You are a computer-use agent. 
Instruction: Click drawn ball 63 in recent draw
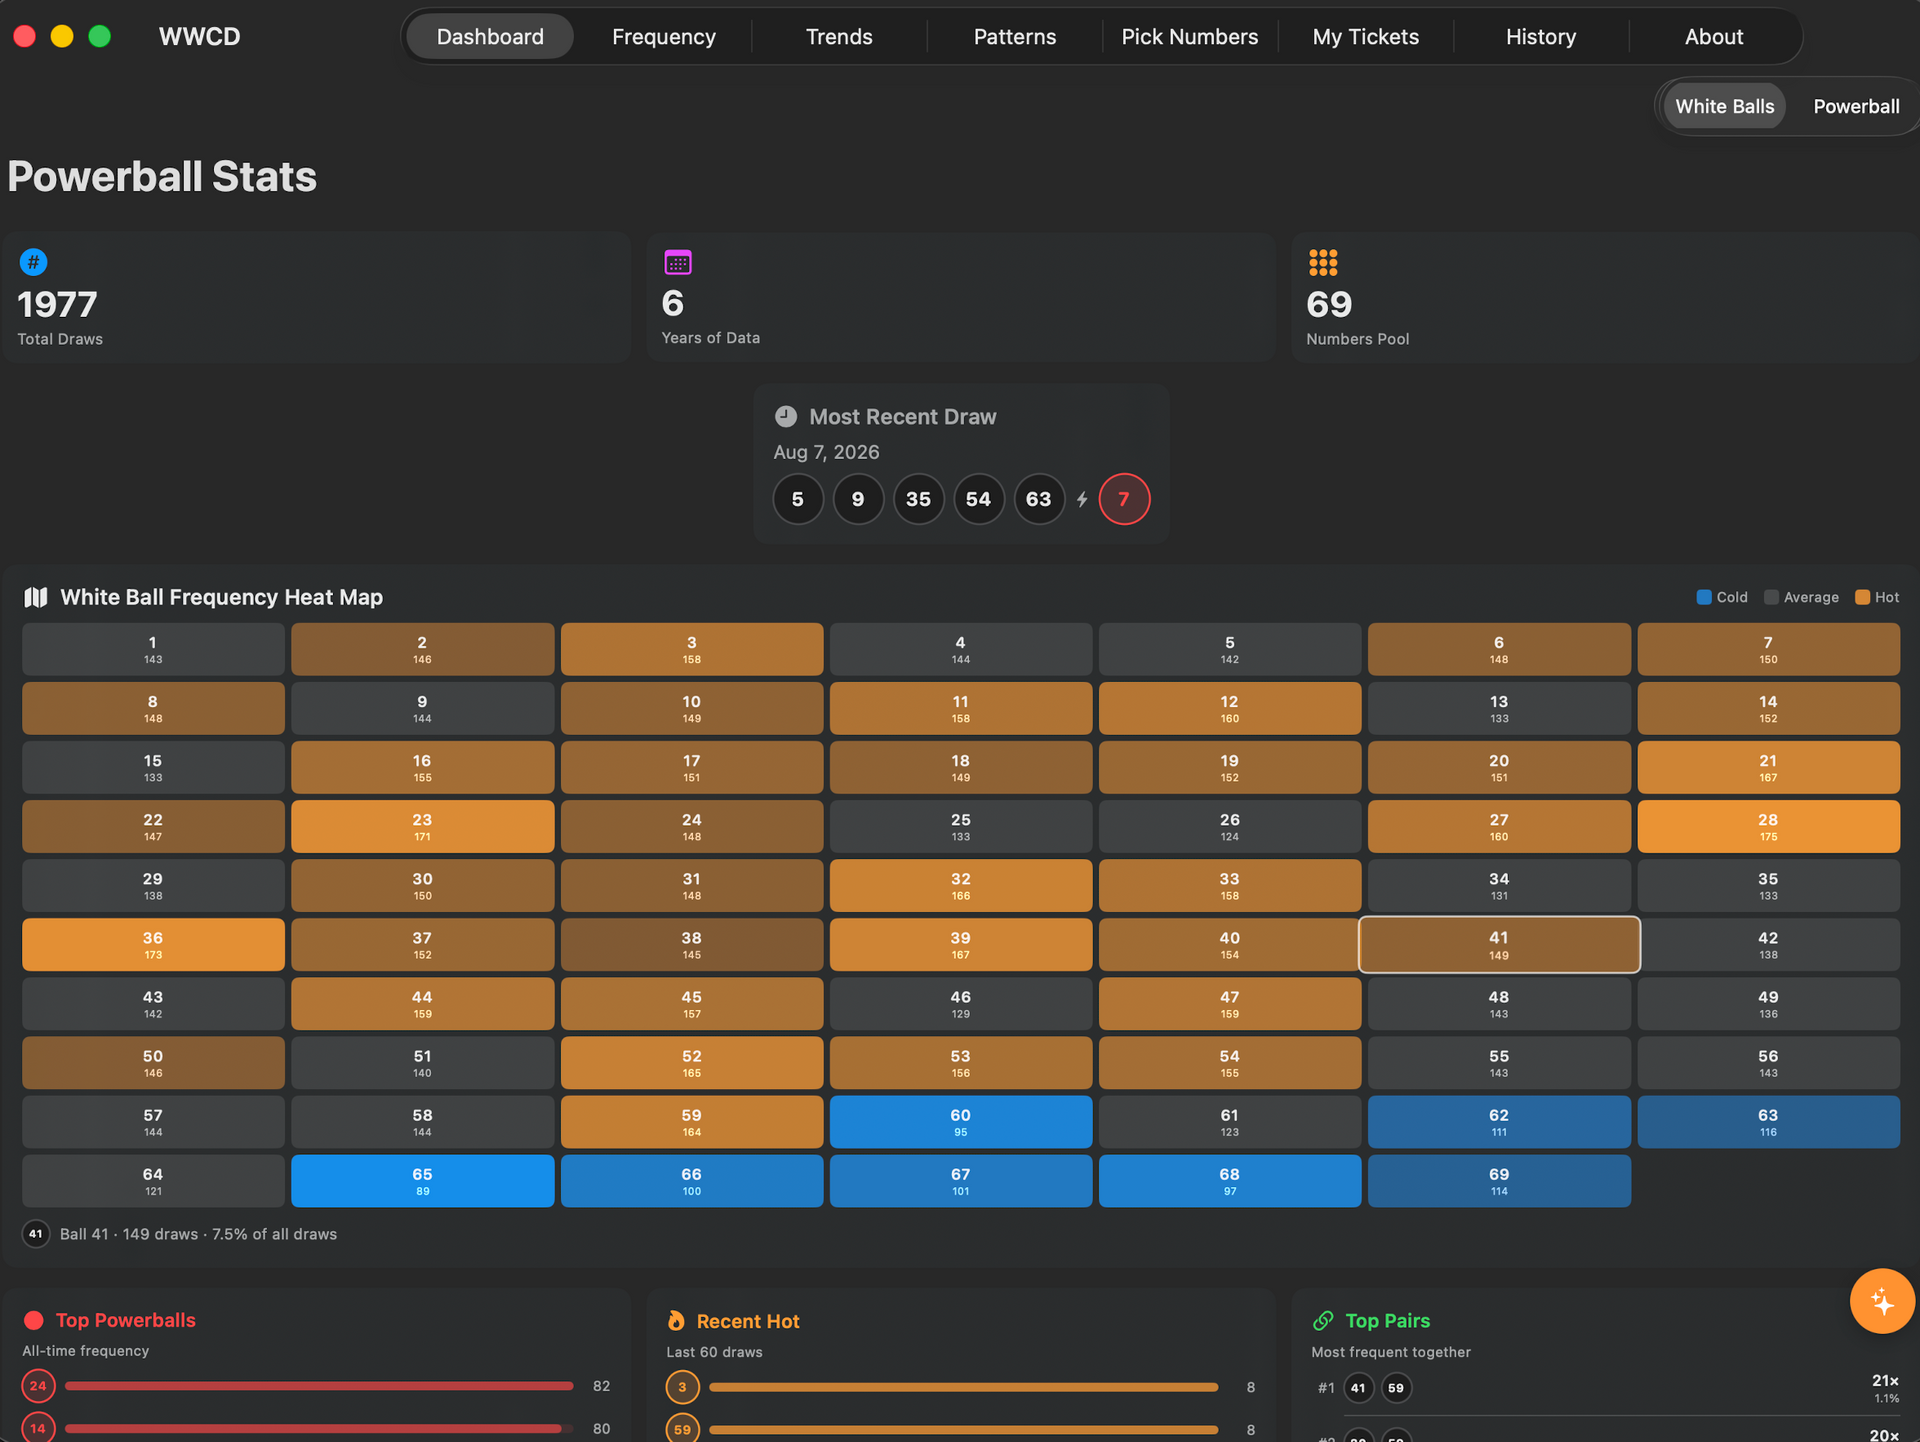point(1039,499)
